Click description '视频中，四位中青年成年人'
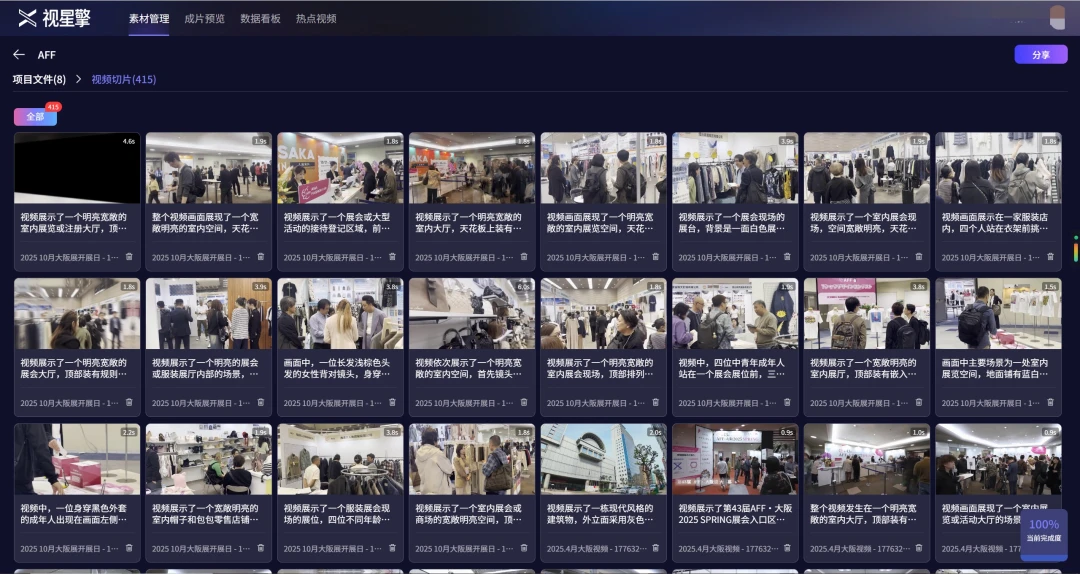This screenshot has width=1080, height=574. pyautogui.click(x=731, y=368)
